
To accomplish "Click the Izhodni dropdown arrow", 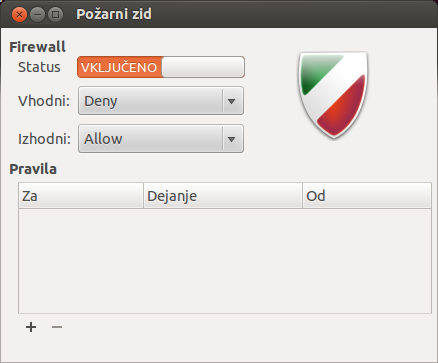I will pos(232,139).
